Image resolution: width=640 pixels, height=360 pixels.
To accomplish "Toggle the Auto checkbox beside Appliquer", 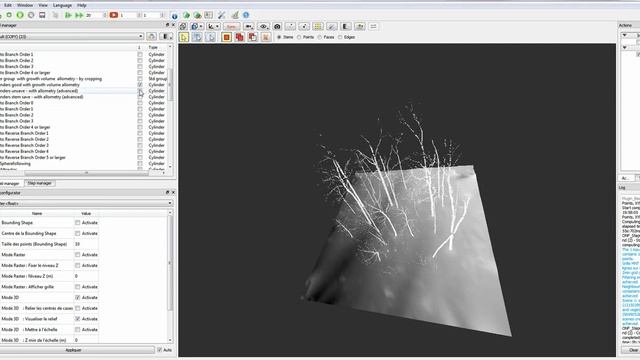I will 160,350.
